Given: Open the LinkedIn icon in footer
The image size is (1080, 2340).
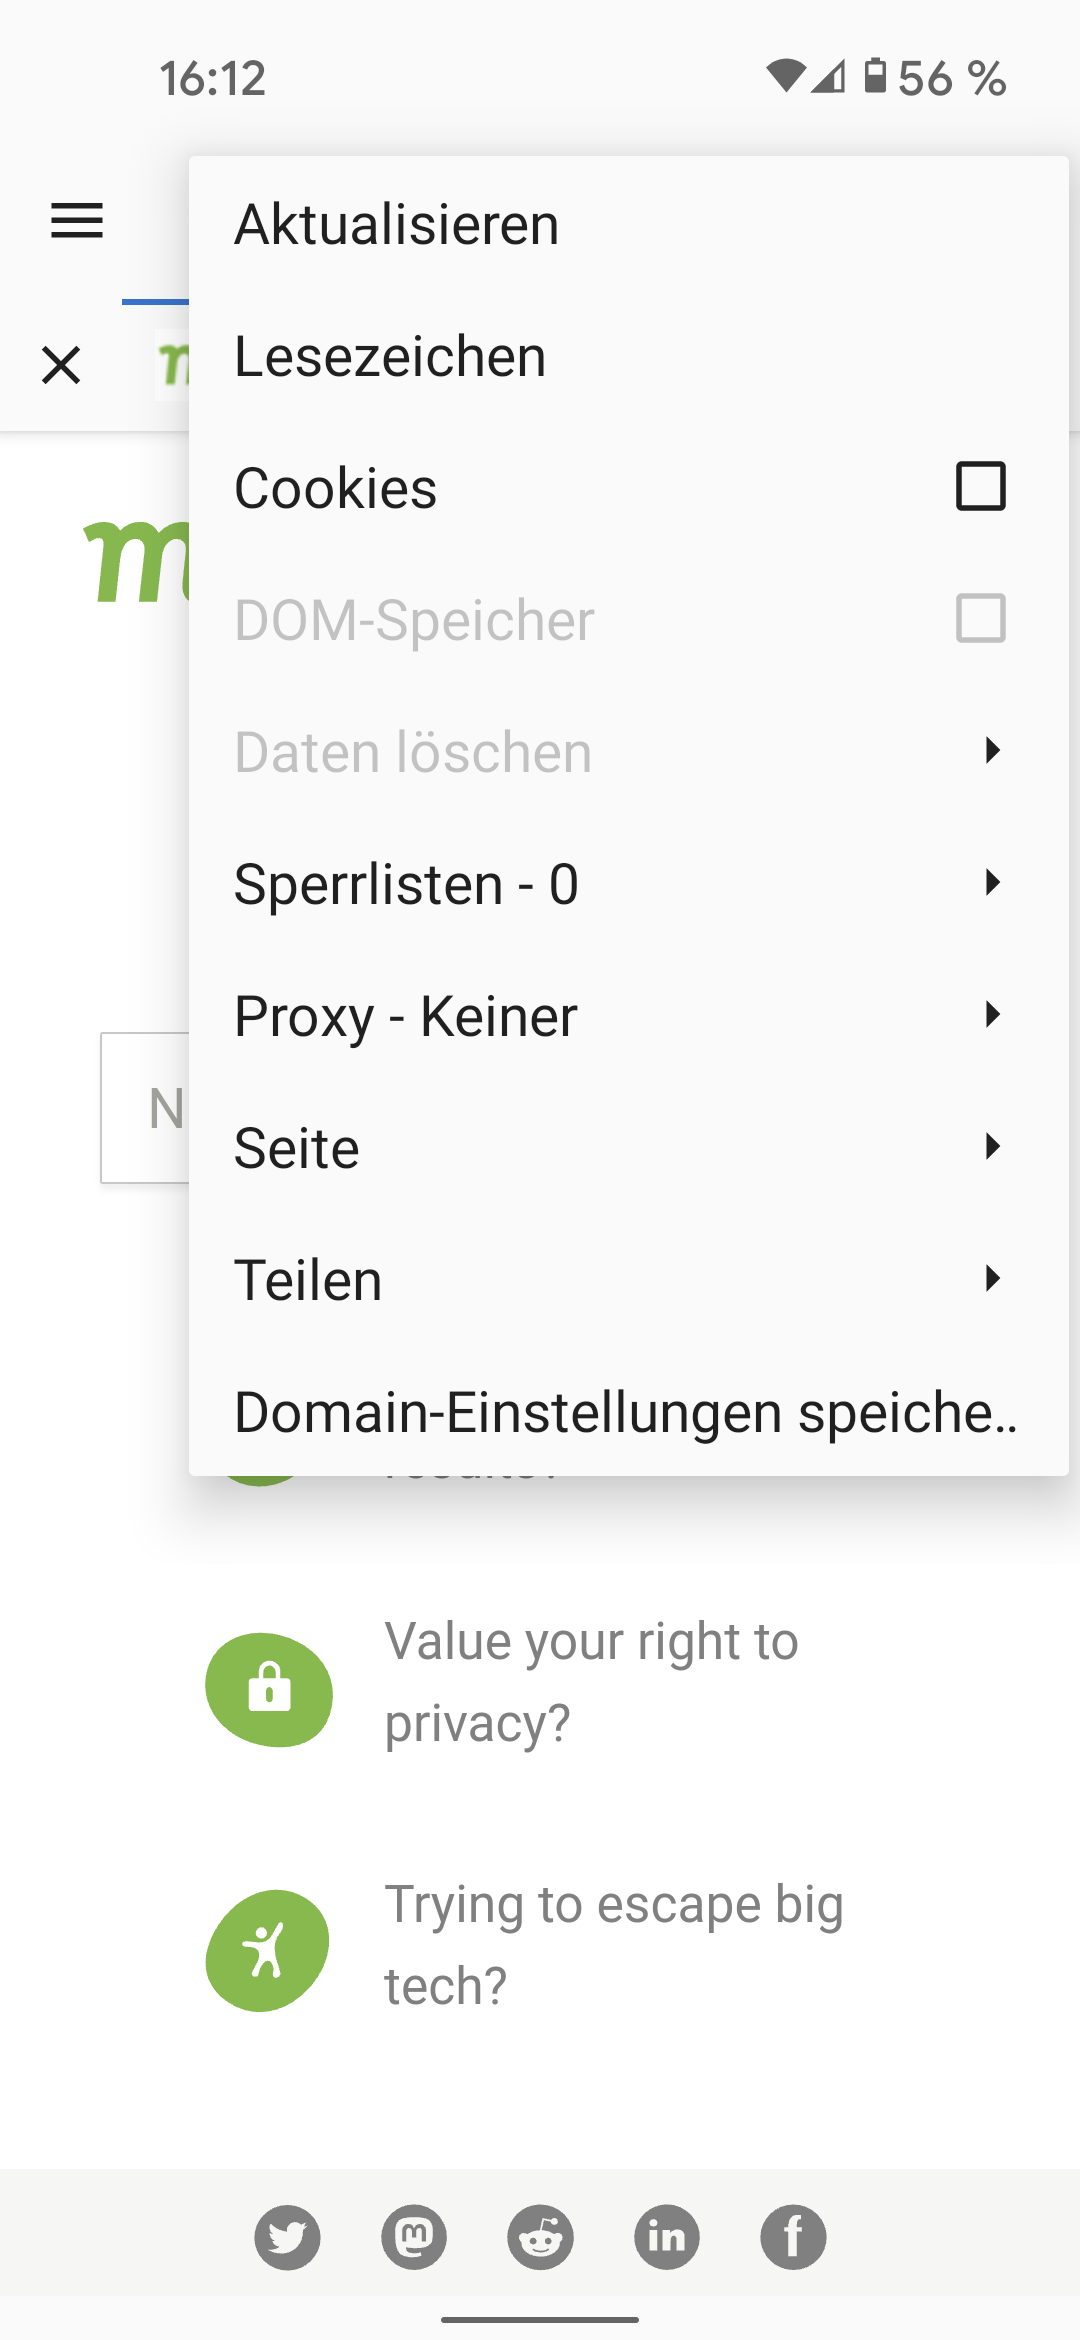Looking at the screenshot, I should 667,2237.
